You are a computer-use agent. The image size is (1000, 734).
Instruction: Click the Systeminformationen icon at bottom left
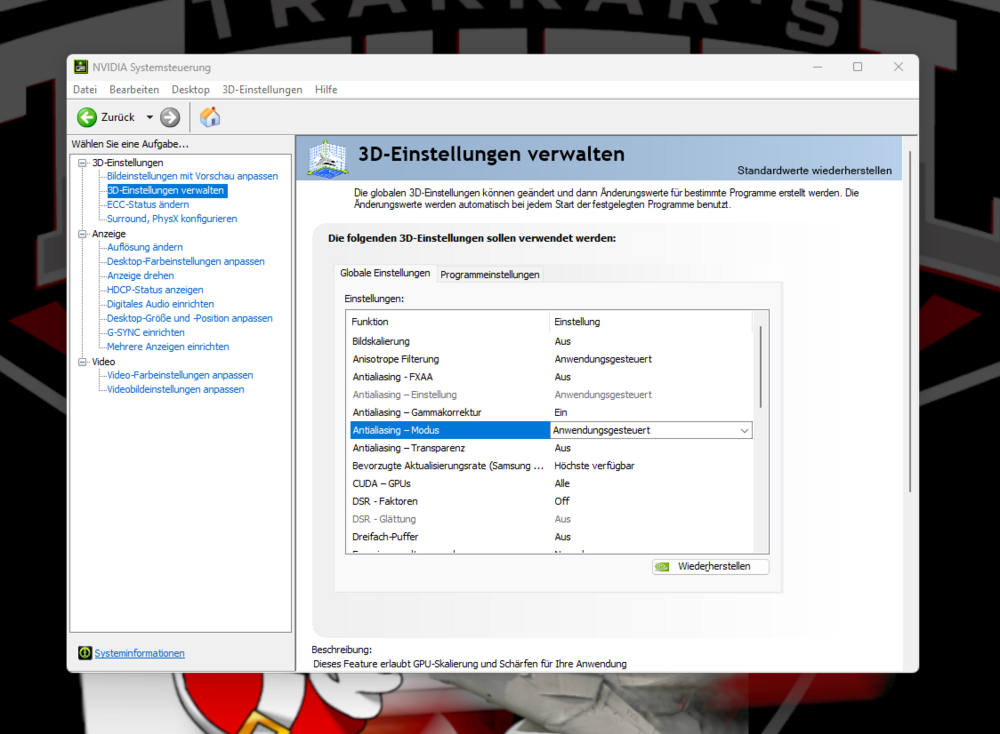click(x=84, y=652)
